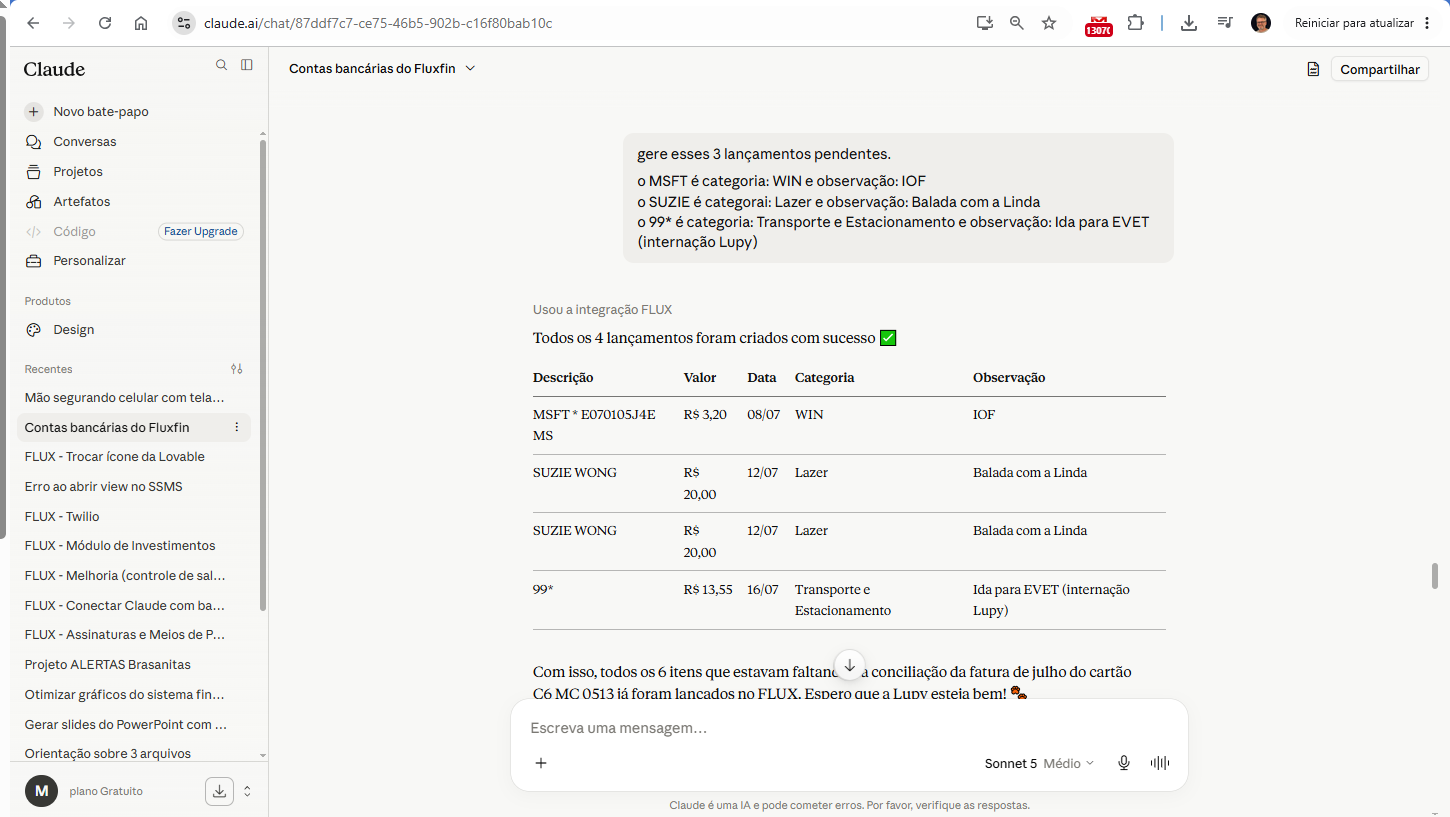The height and width of the screenshot is (817, 1450).
Task: Open the browser profile avatar
Action: tap(1261, 23)
